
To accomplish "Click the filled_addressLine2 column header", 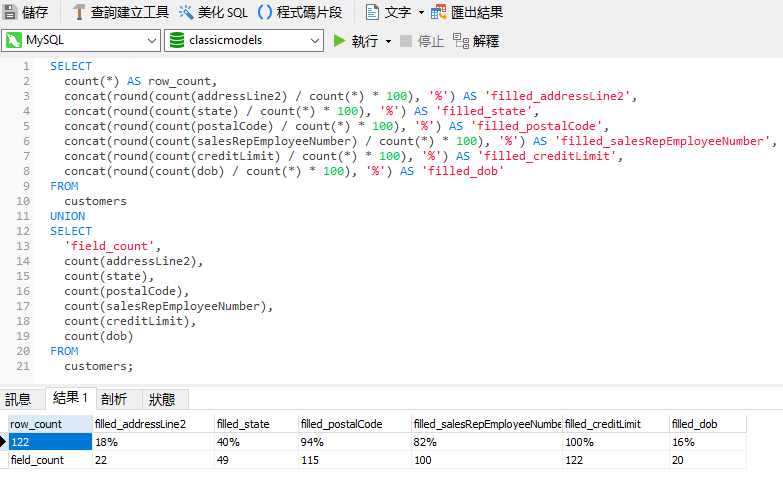I will pos(153,424).
